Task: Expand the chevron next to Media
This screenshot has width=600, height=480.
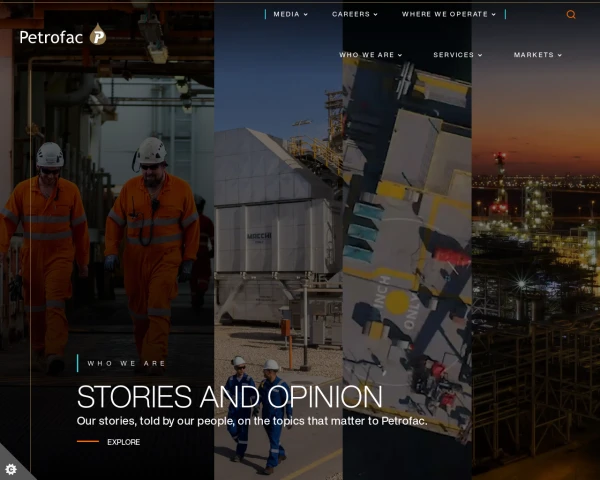Action: (x=306, y=15)
